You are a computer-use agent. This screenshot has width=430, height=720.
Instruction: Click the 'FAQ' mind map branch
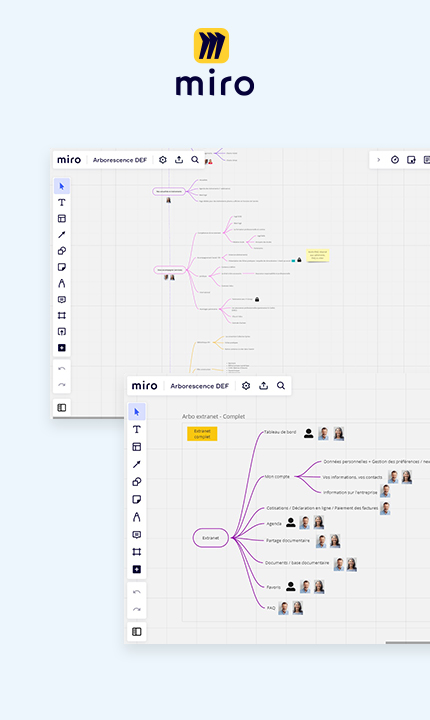pyautogui.click(x=271, y=608)
